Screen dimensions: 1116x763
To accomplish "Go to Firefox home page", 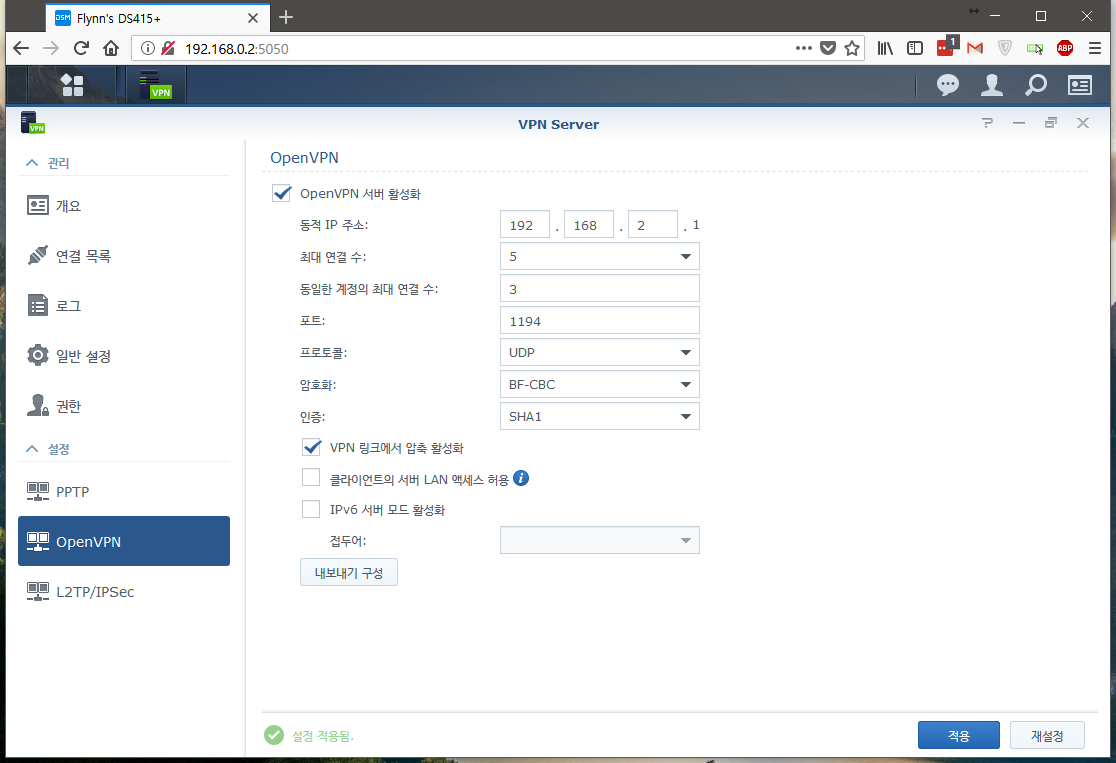I will pos(111,48).
